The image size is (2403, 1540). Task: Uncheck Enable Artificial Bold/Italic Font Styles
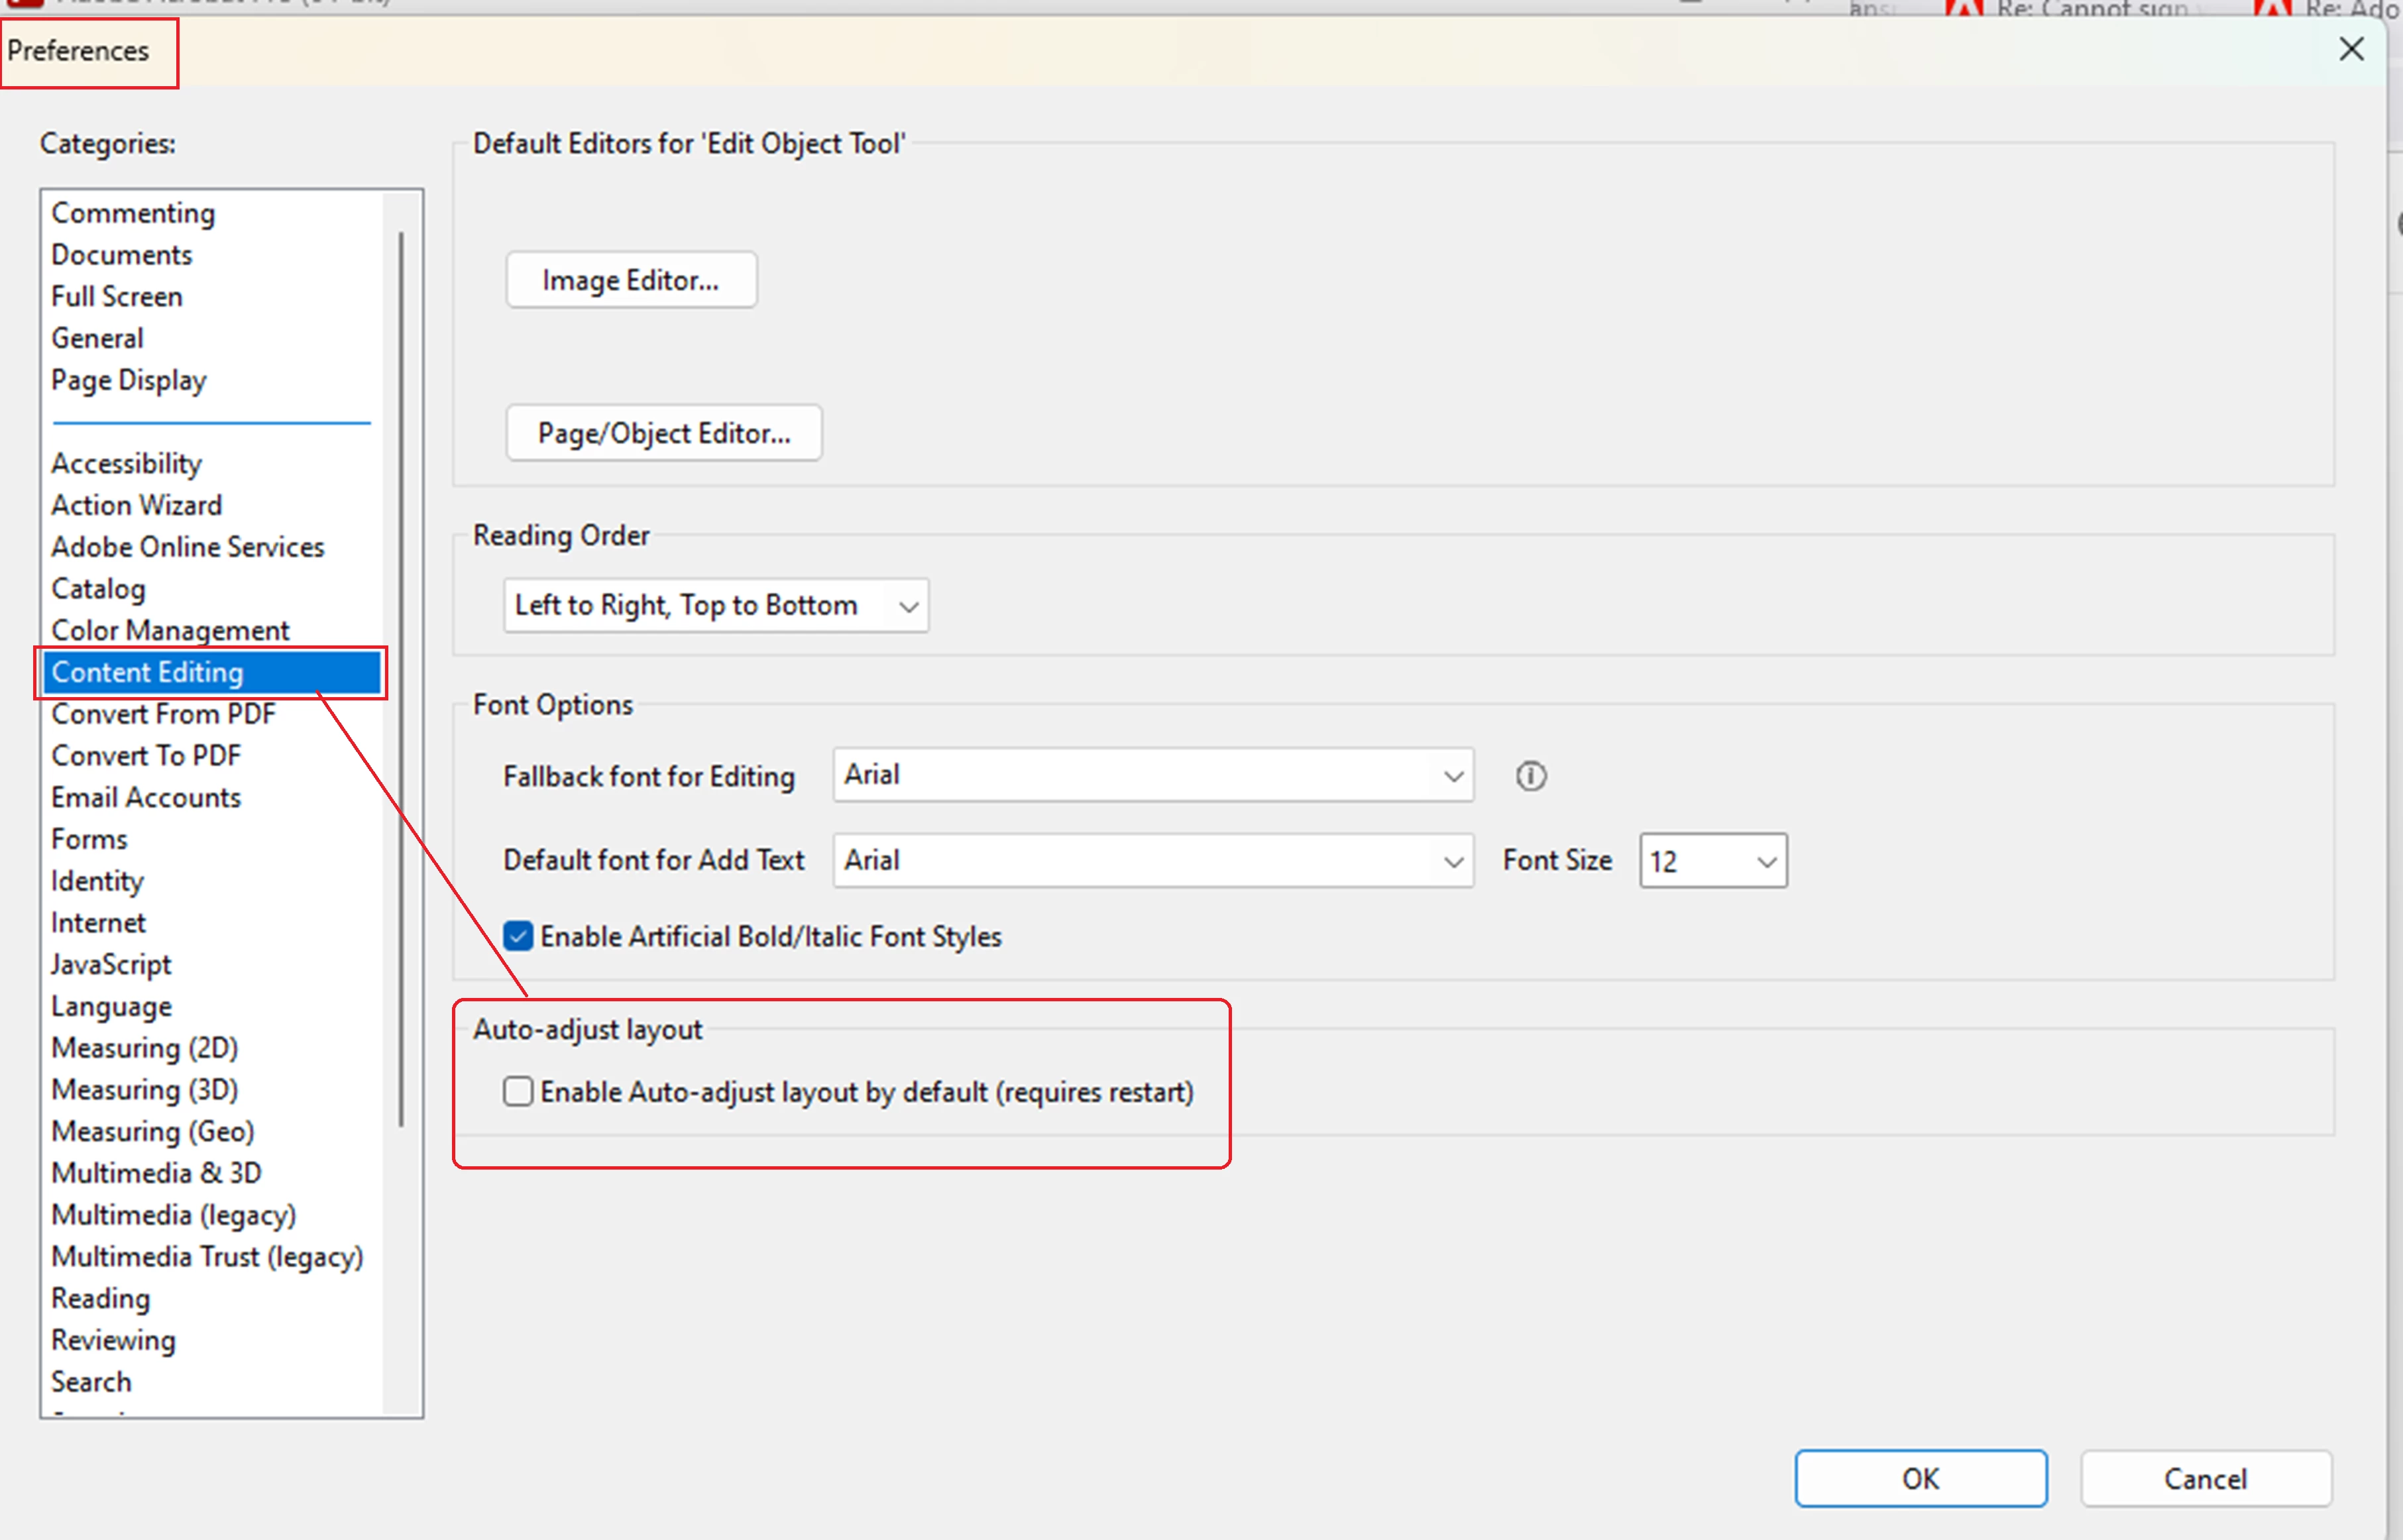(x=518, y=936)
